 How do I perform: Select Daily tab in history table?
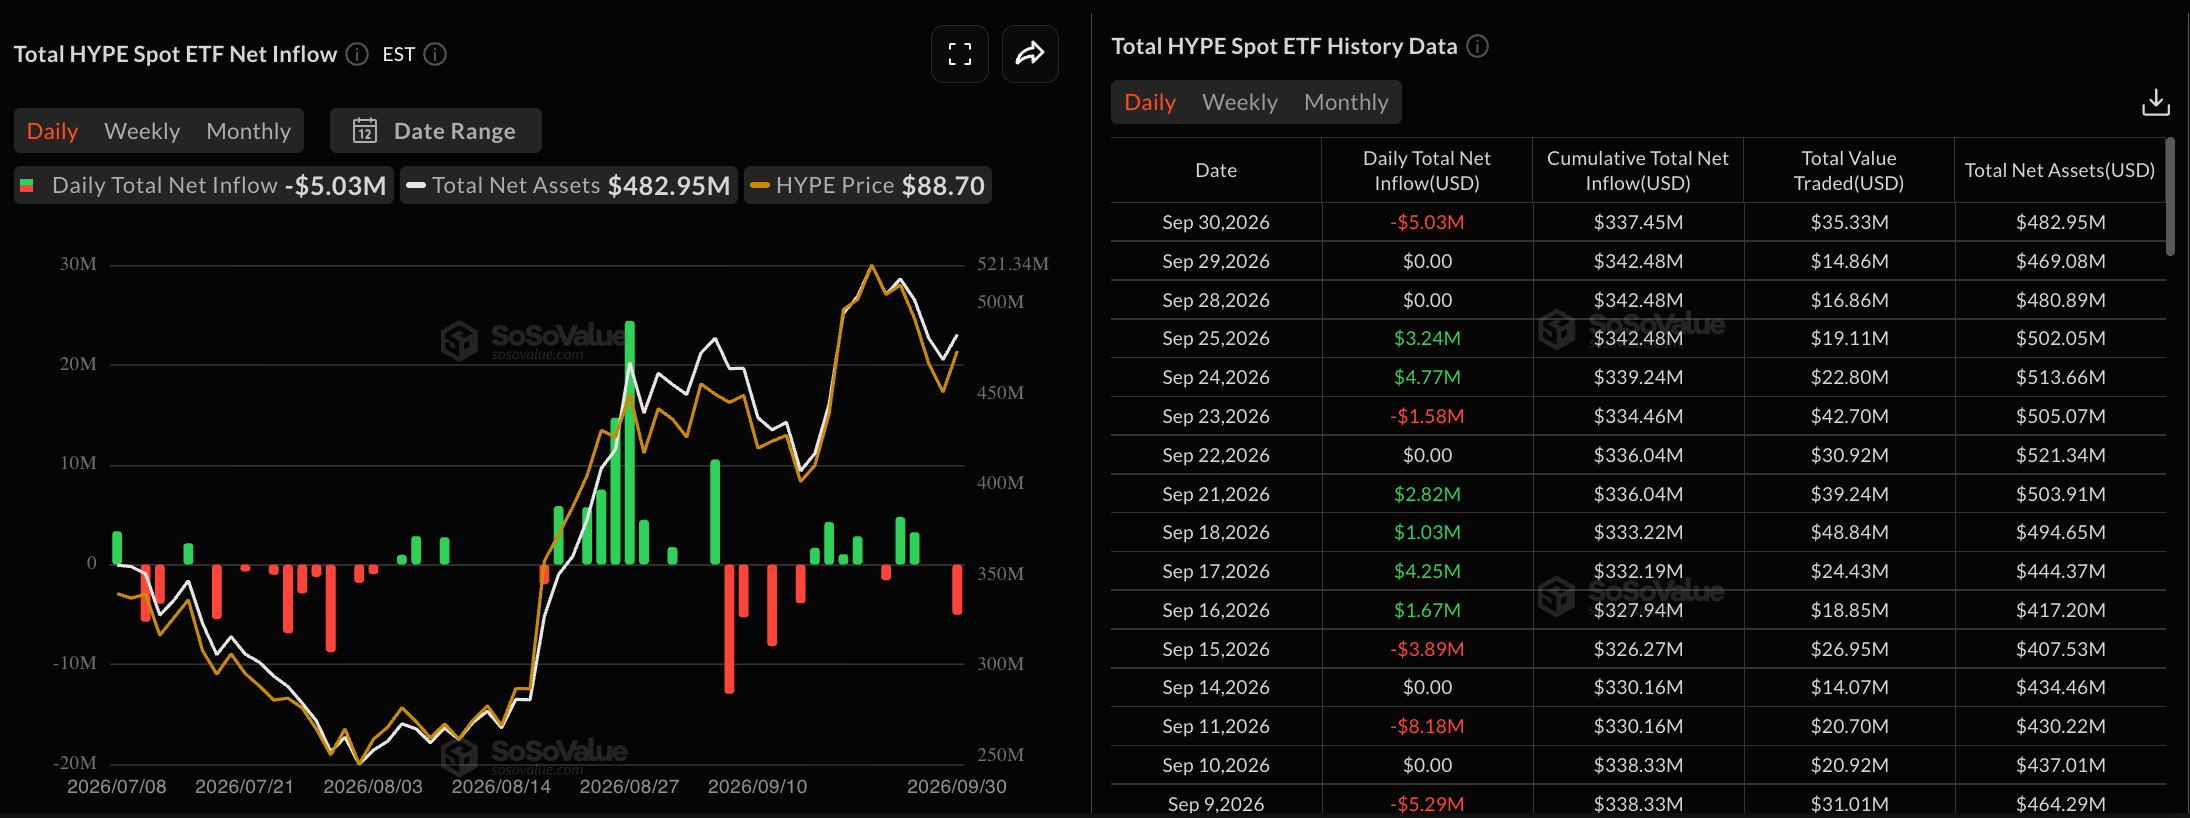coord(1150,102)
